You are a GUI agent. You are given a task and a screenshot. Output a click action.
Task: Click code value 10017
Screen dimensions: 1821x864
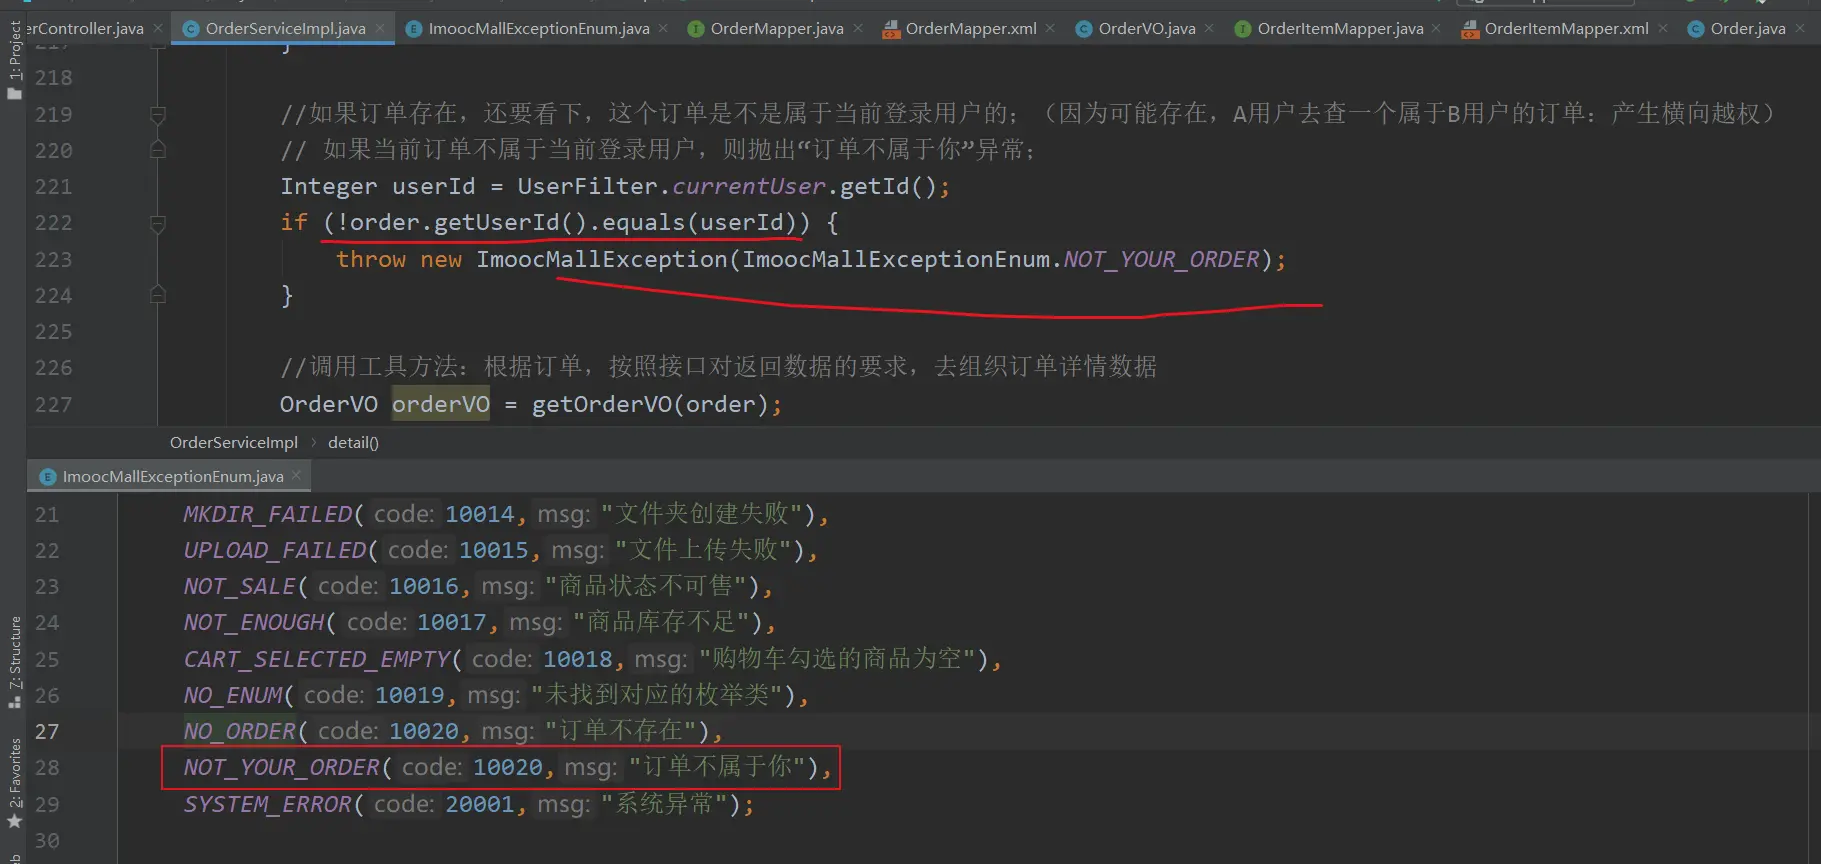452,622
